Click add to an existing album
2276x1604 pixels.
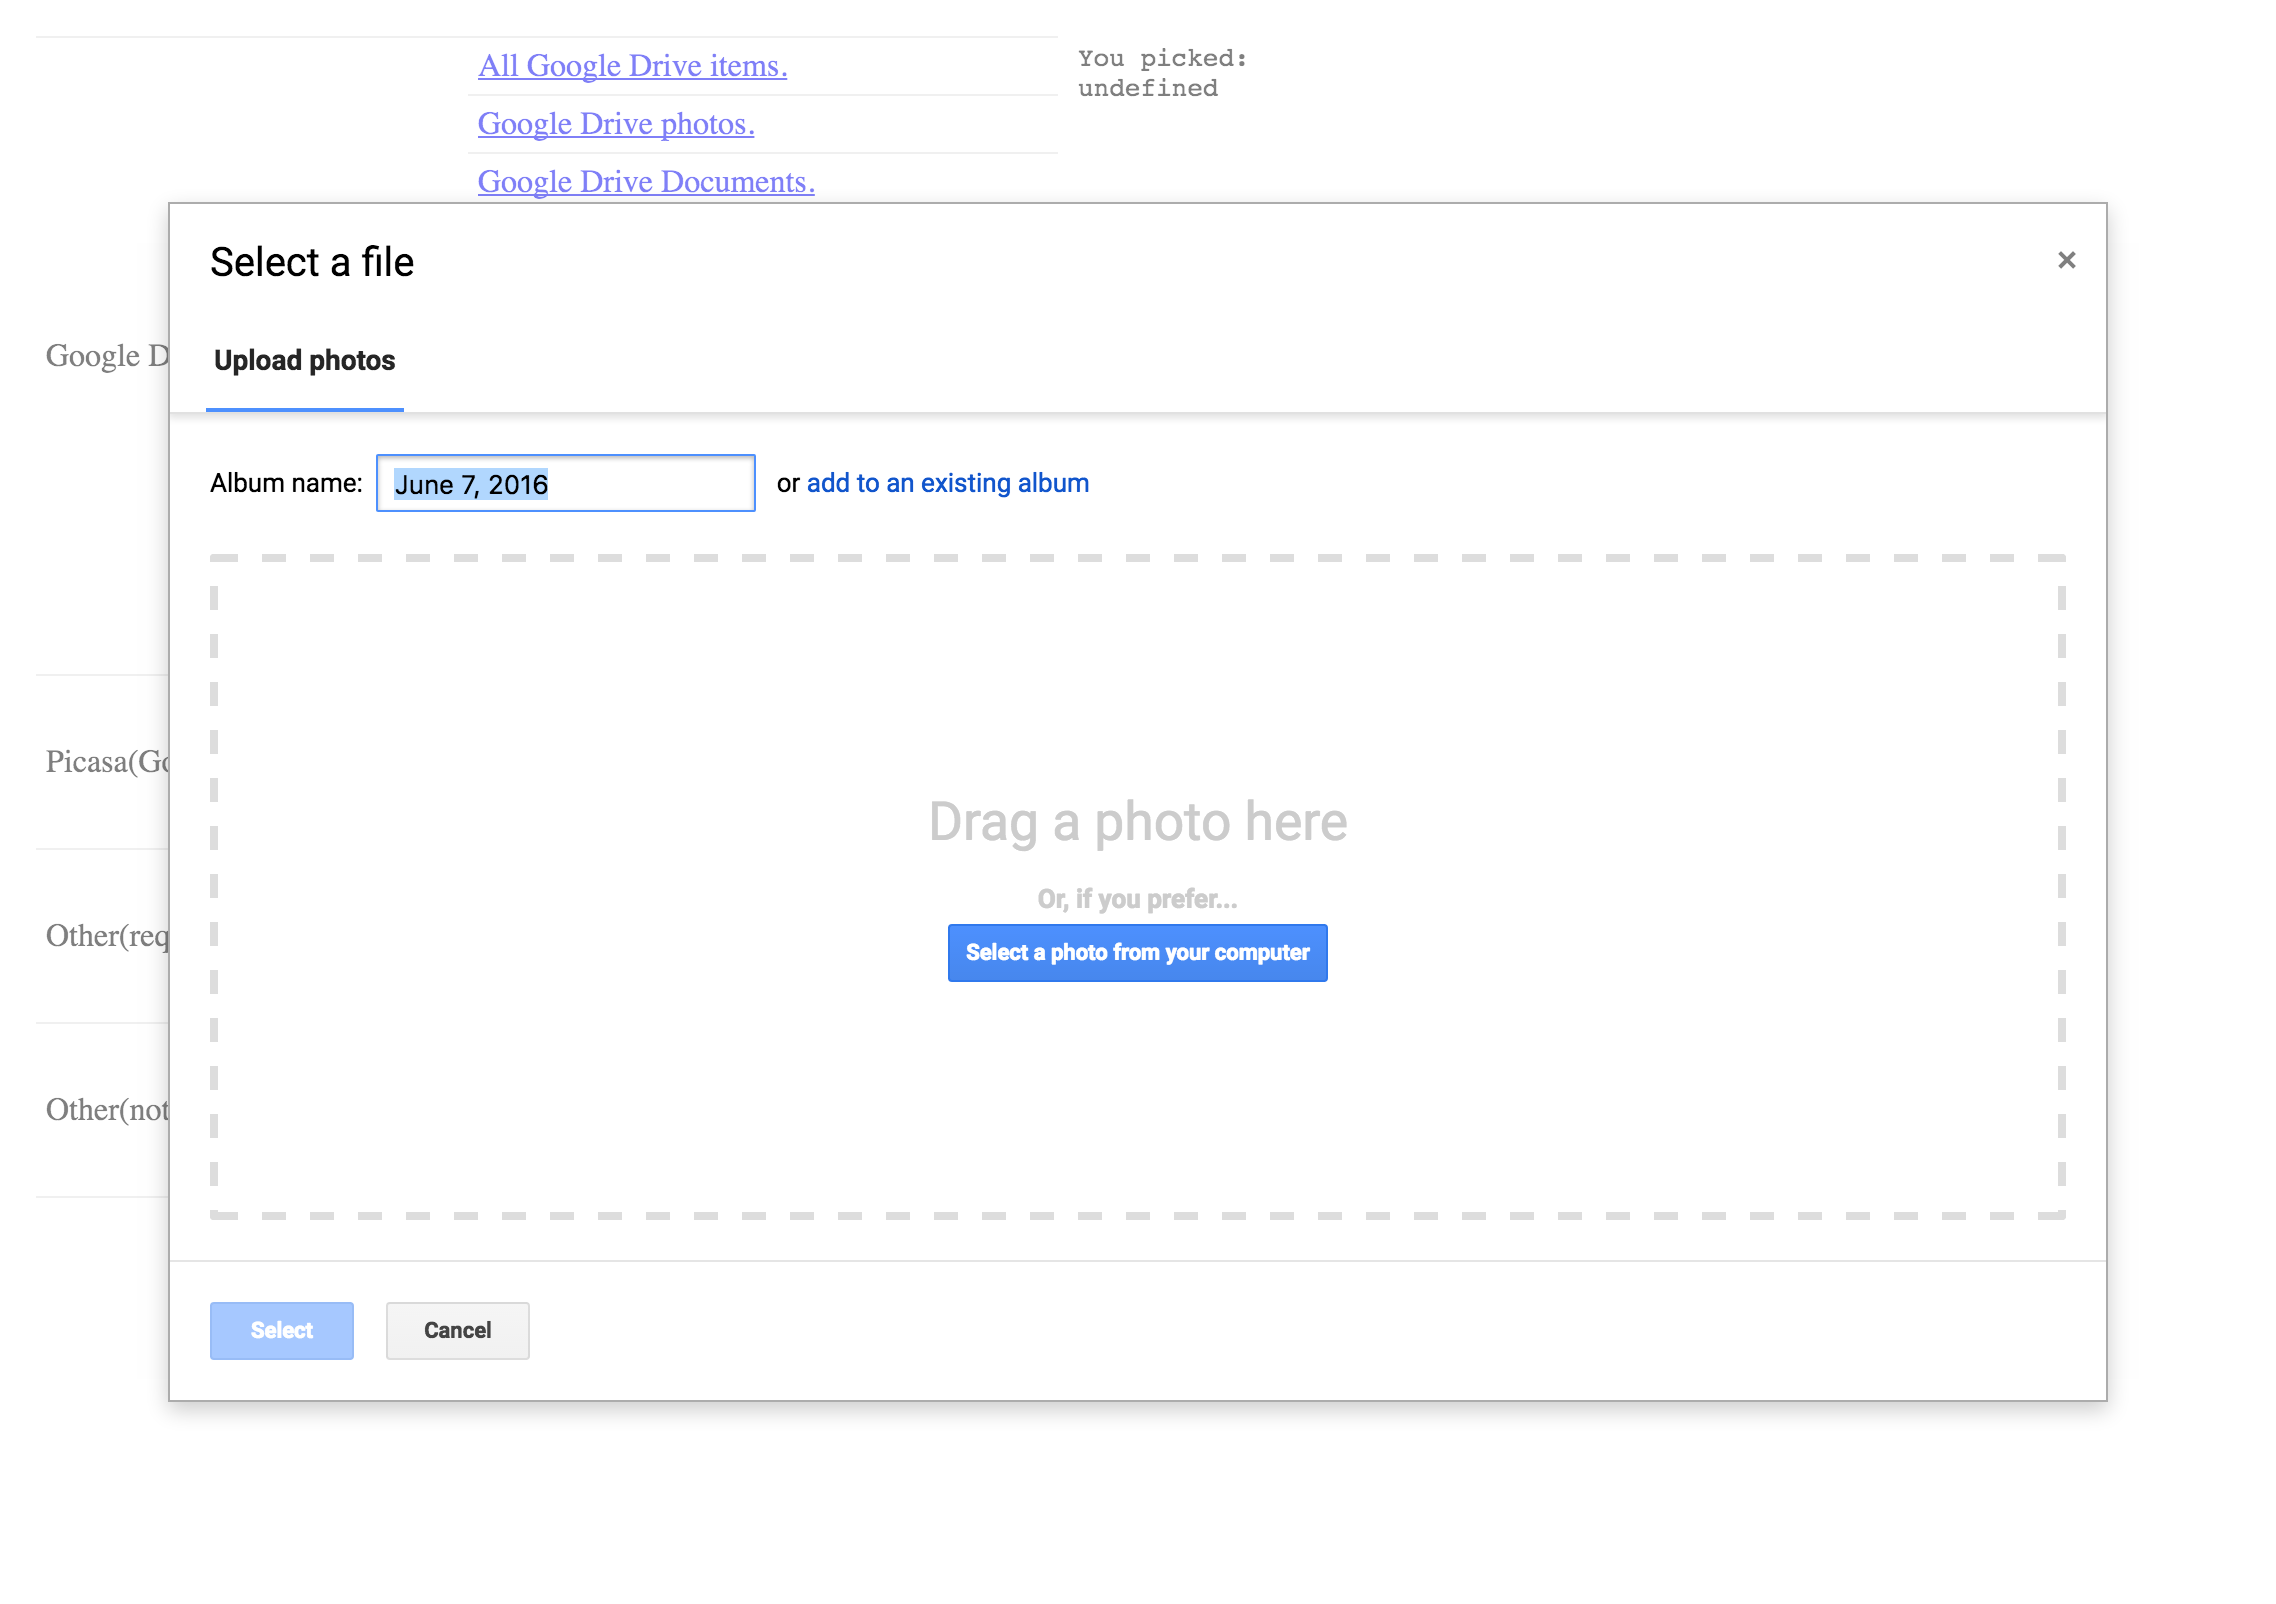948,483
